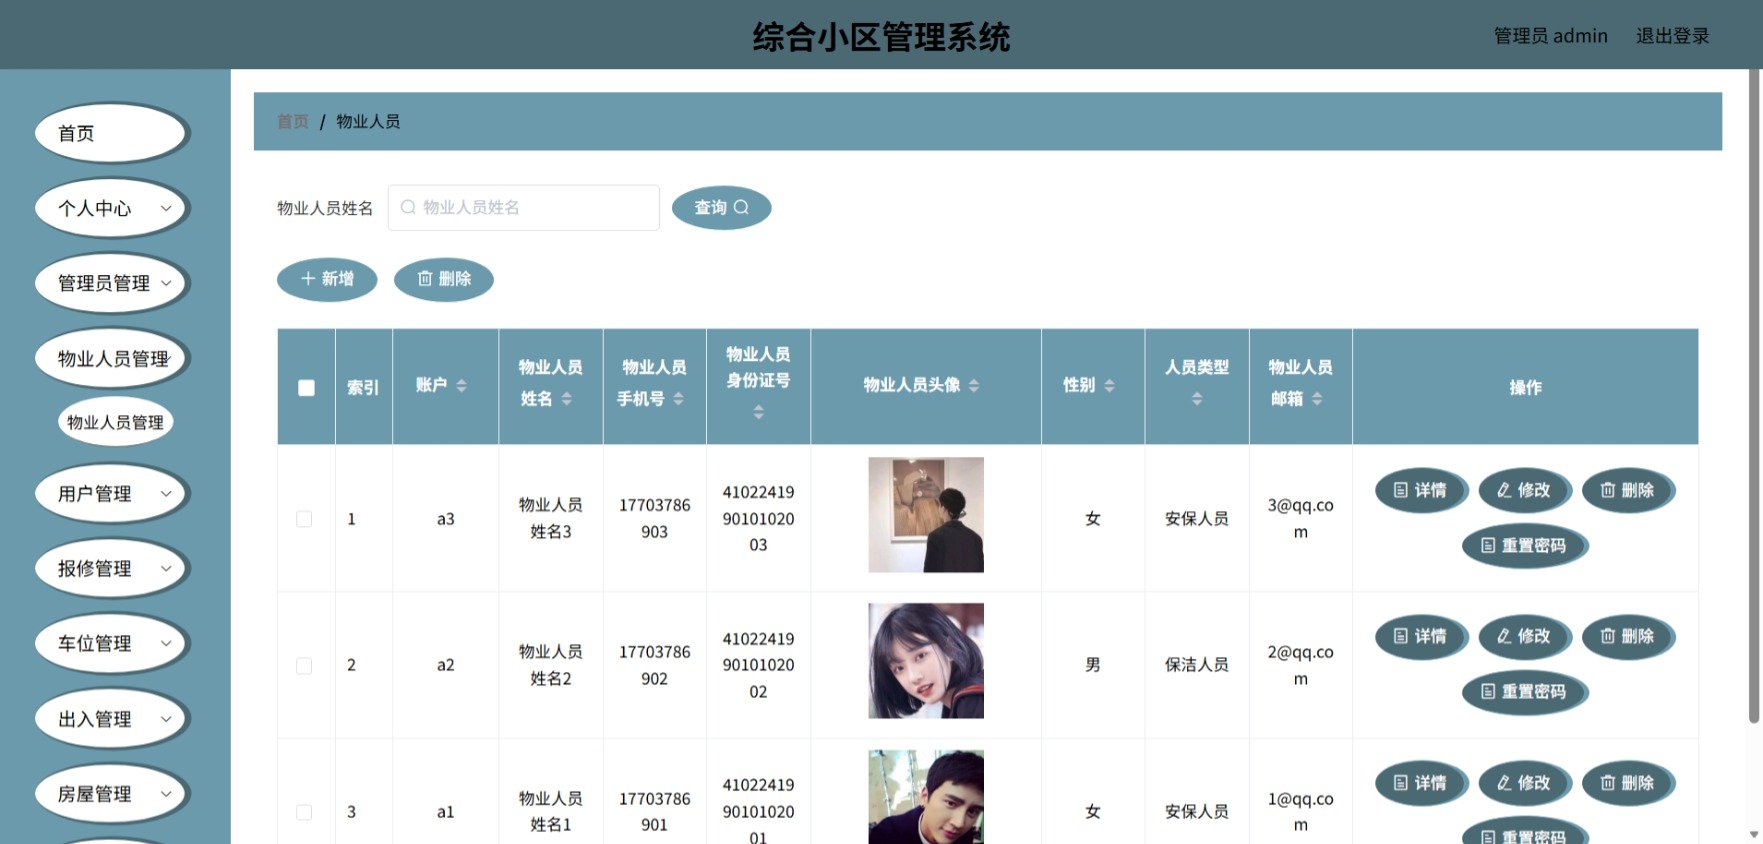Click 删除 for account a3 row
Image resolution: width=1763 pixels, height=844 pixels.
pos(1627,490)
